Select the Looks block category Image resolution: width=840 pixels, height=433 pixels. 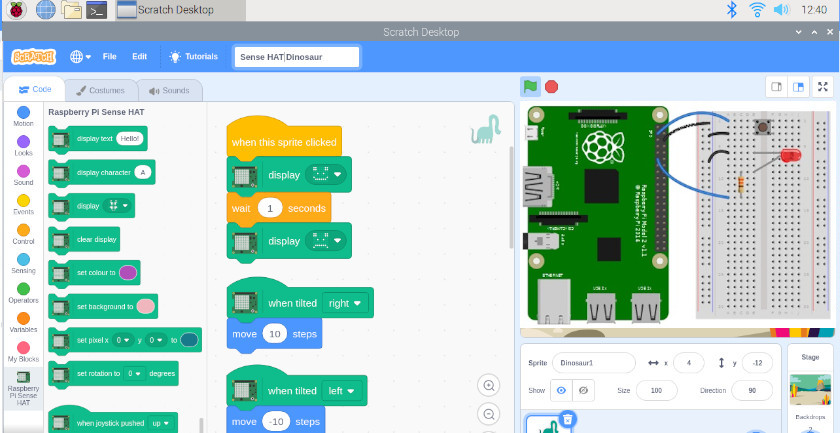[24, 146]
